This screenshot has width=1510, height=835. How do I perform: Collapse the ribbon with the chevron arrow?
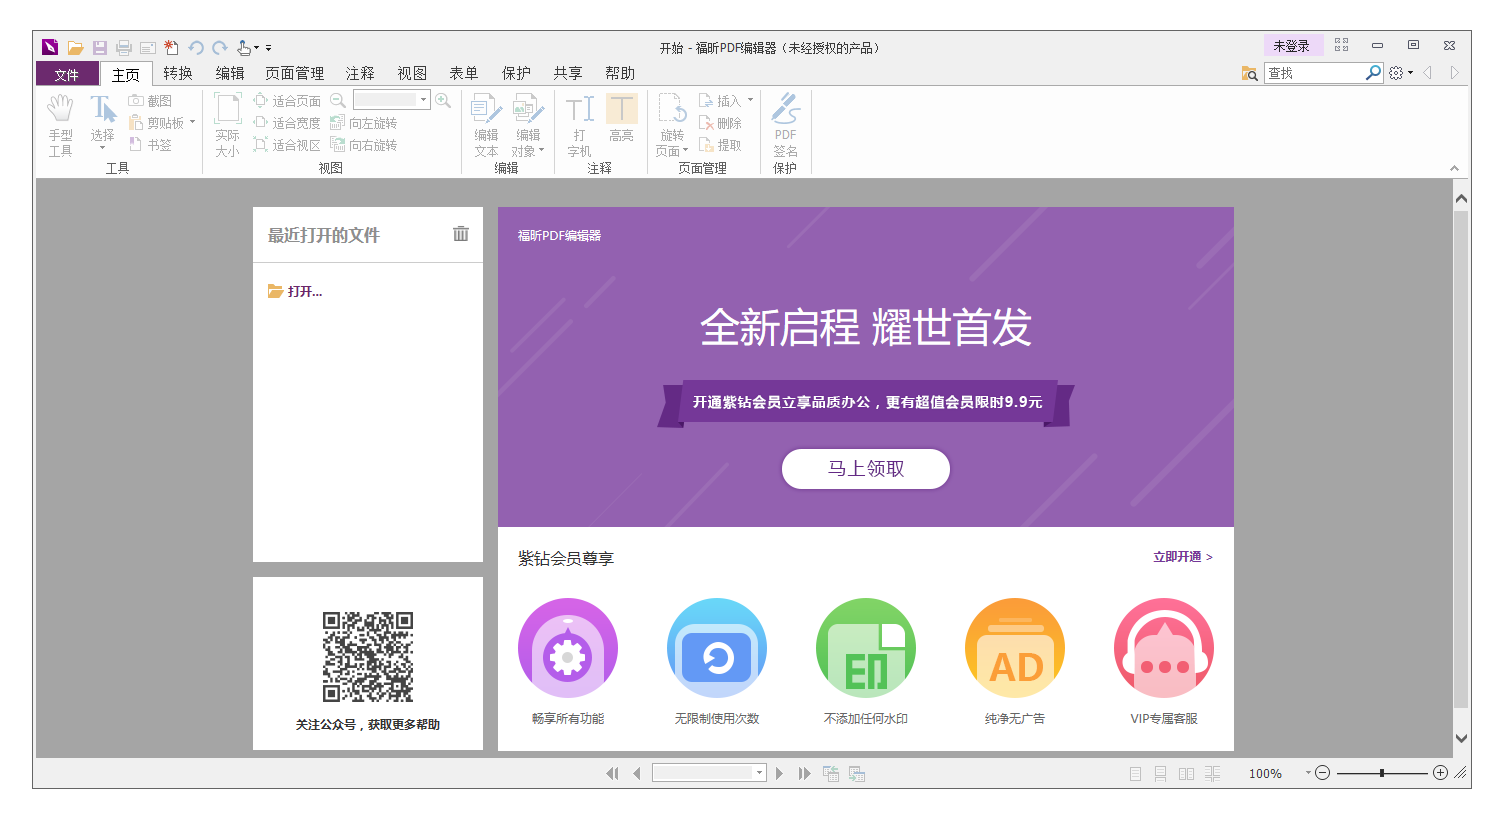[1454, 168]
